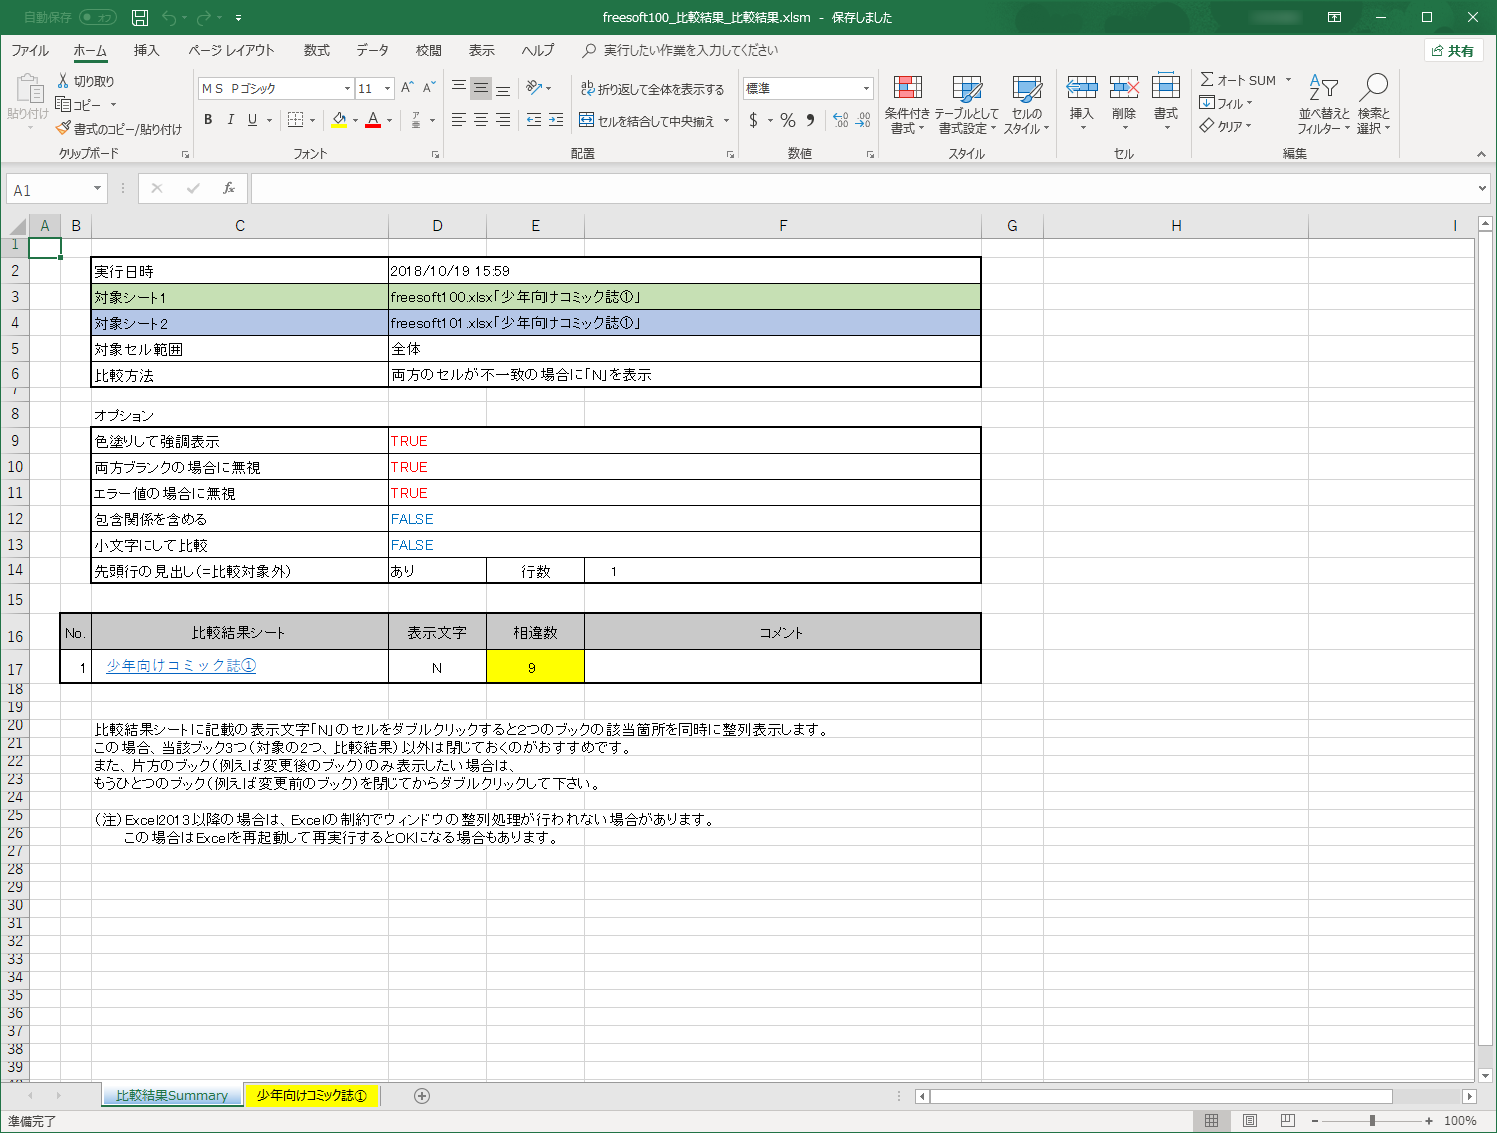Open the Clear (クリア) dropdown

click(1226, 126)
